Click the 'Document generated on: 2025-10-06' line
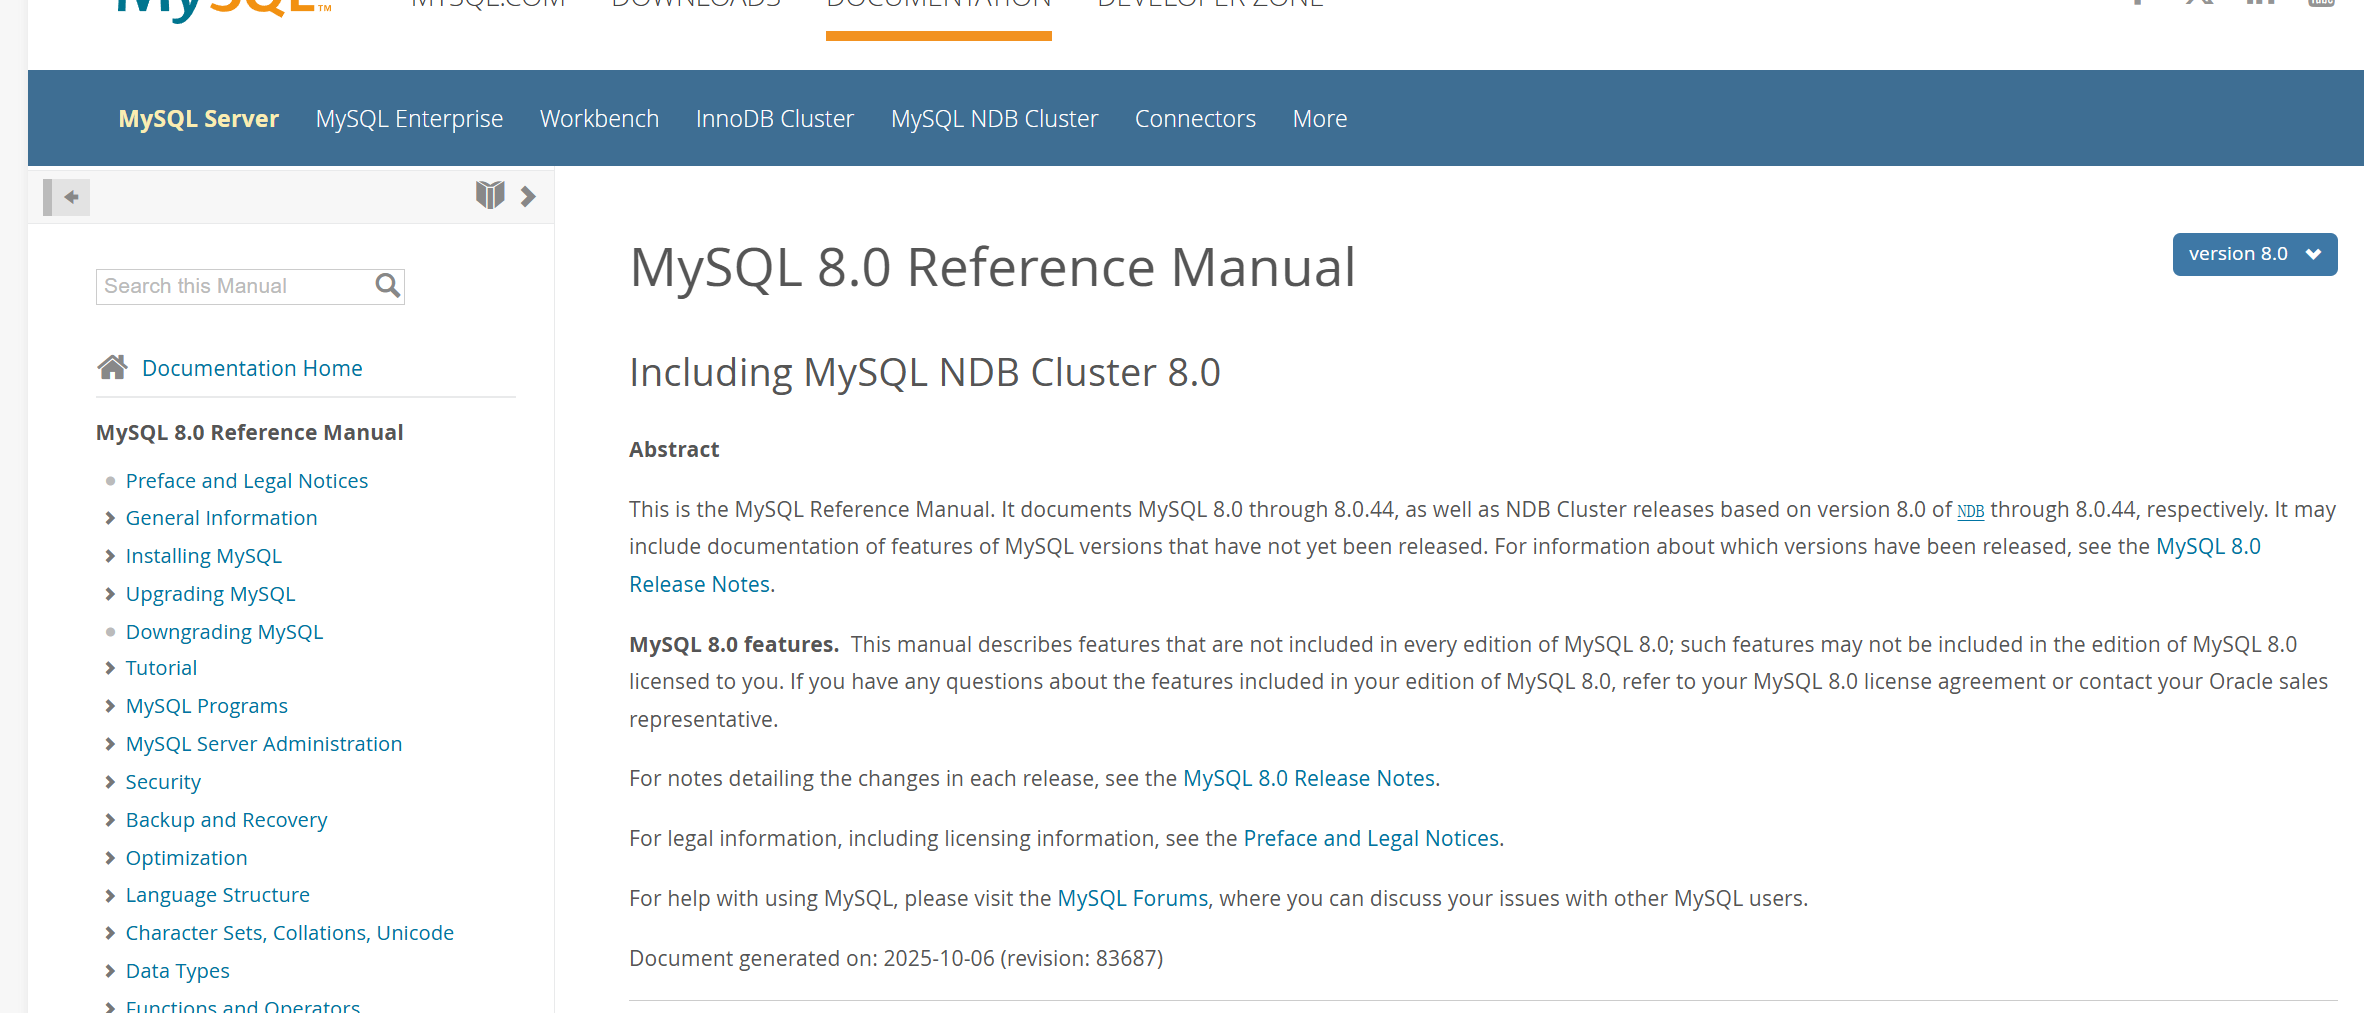Viewport: 2364px width, 1013px height. pos(896,959)
